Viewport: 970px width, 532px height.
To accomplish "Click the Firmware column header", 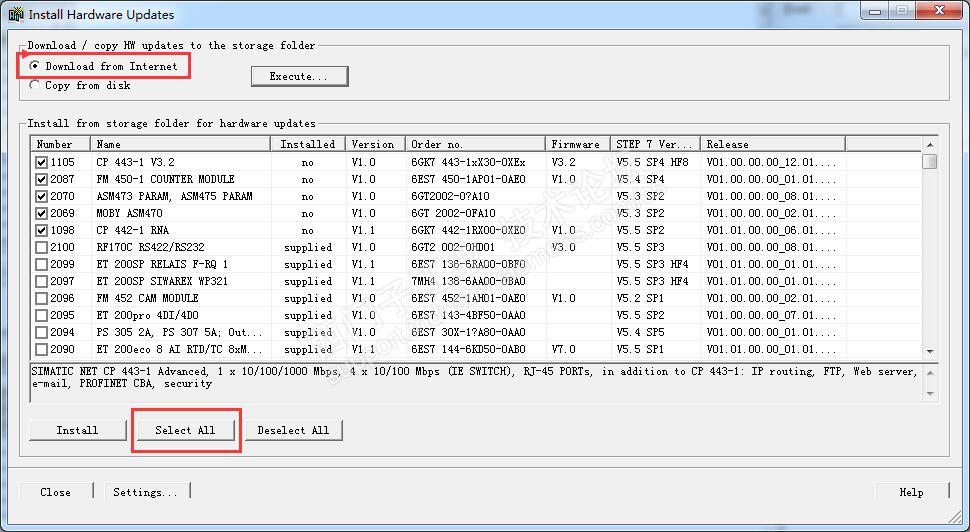I will point(577,144).
